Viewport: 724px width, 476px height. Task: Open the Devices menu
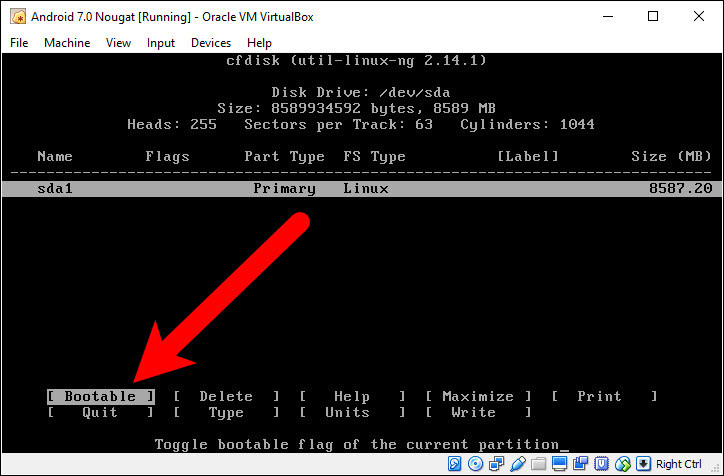[211, 43]
